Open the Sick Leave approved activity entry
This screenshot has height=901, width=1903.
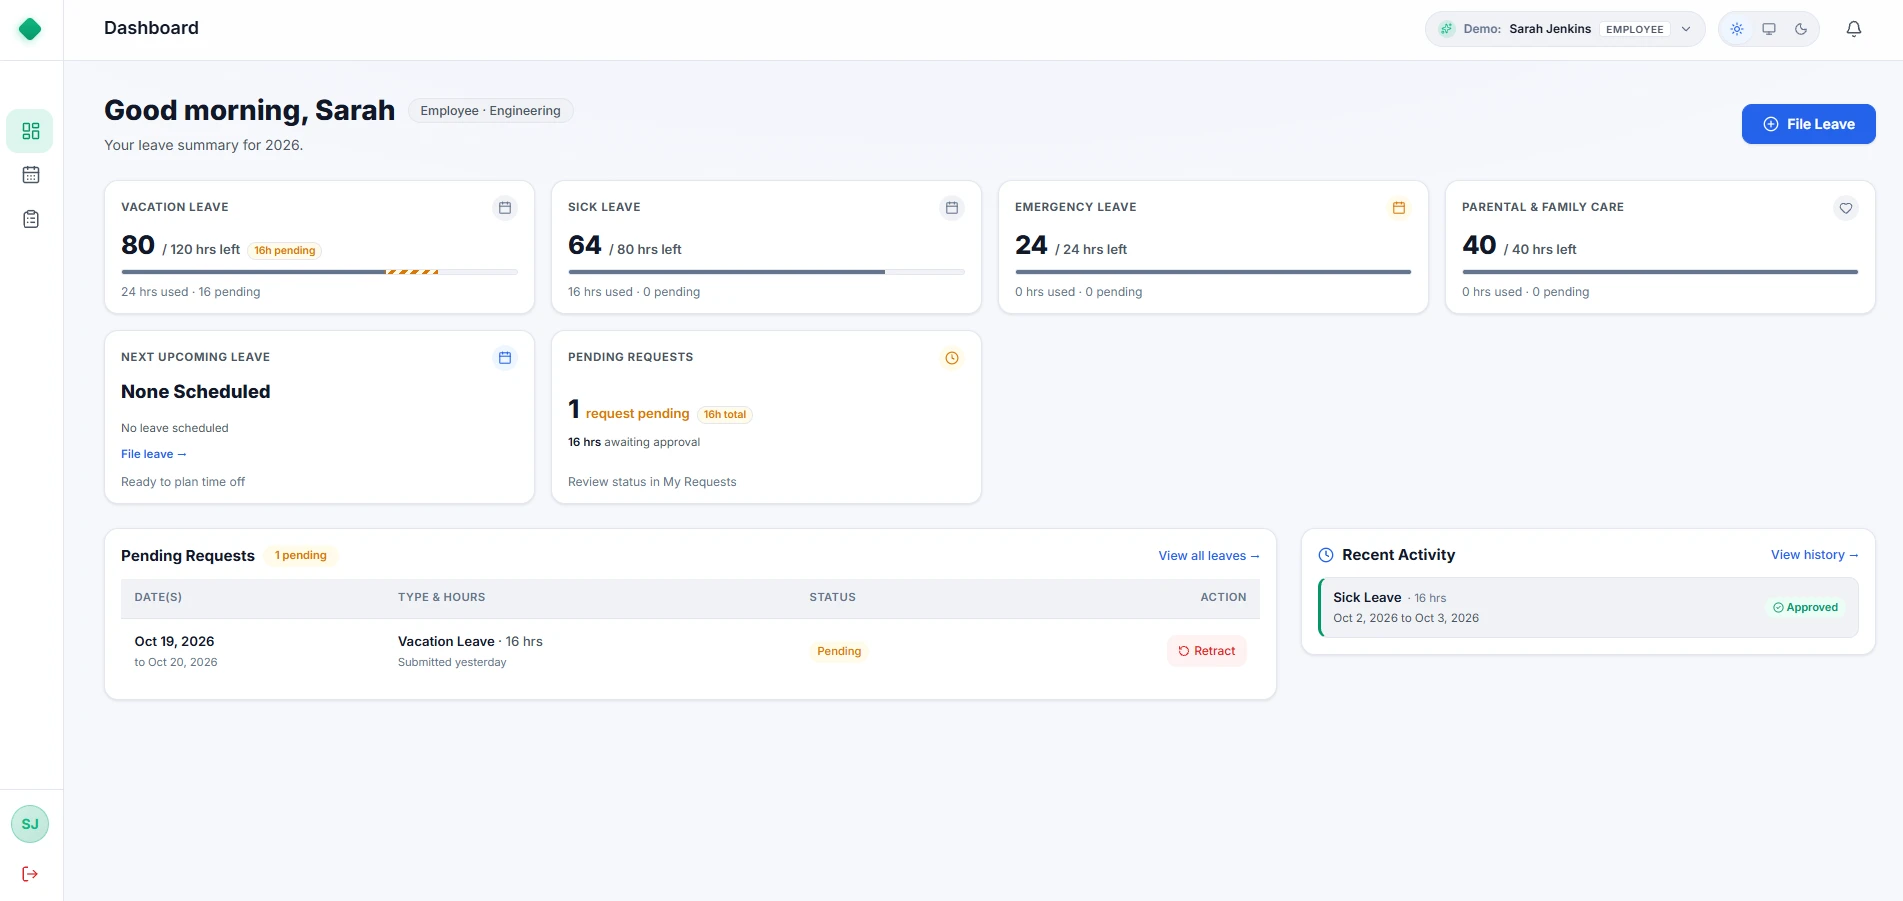click(1588, 607)
